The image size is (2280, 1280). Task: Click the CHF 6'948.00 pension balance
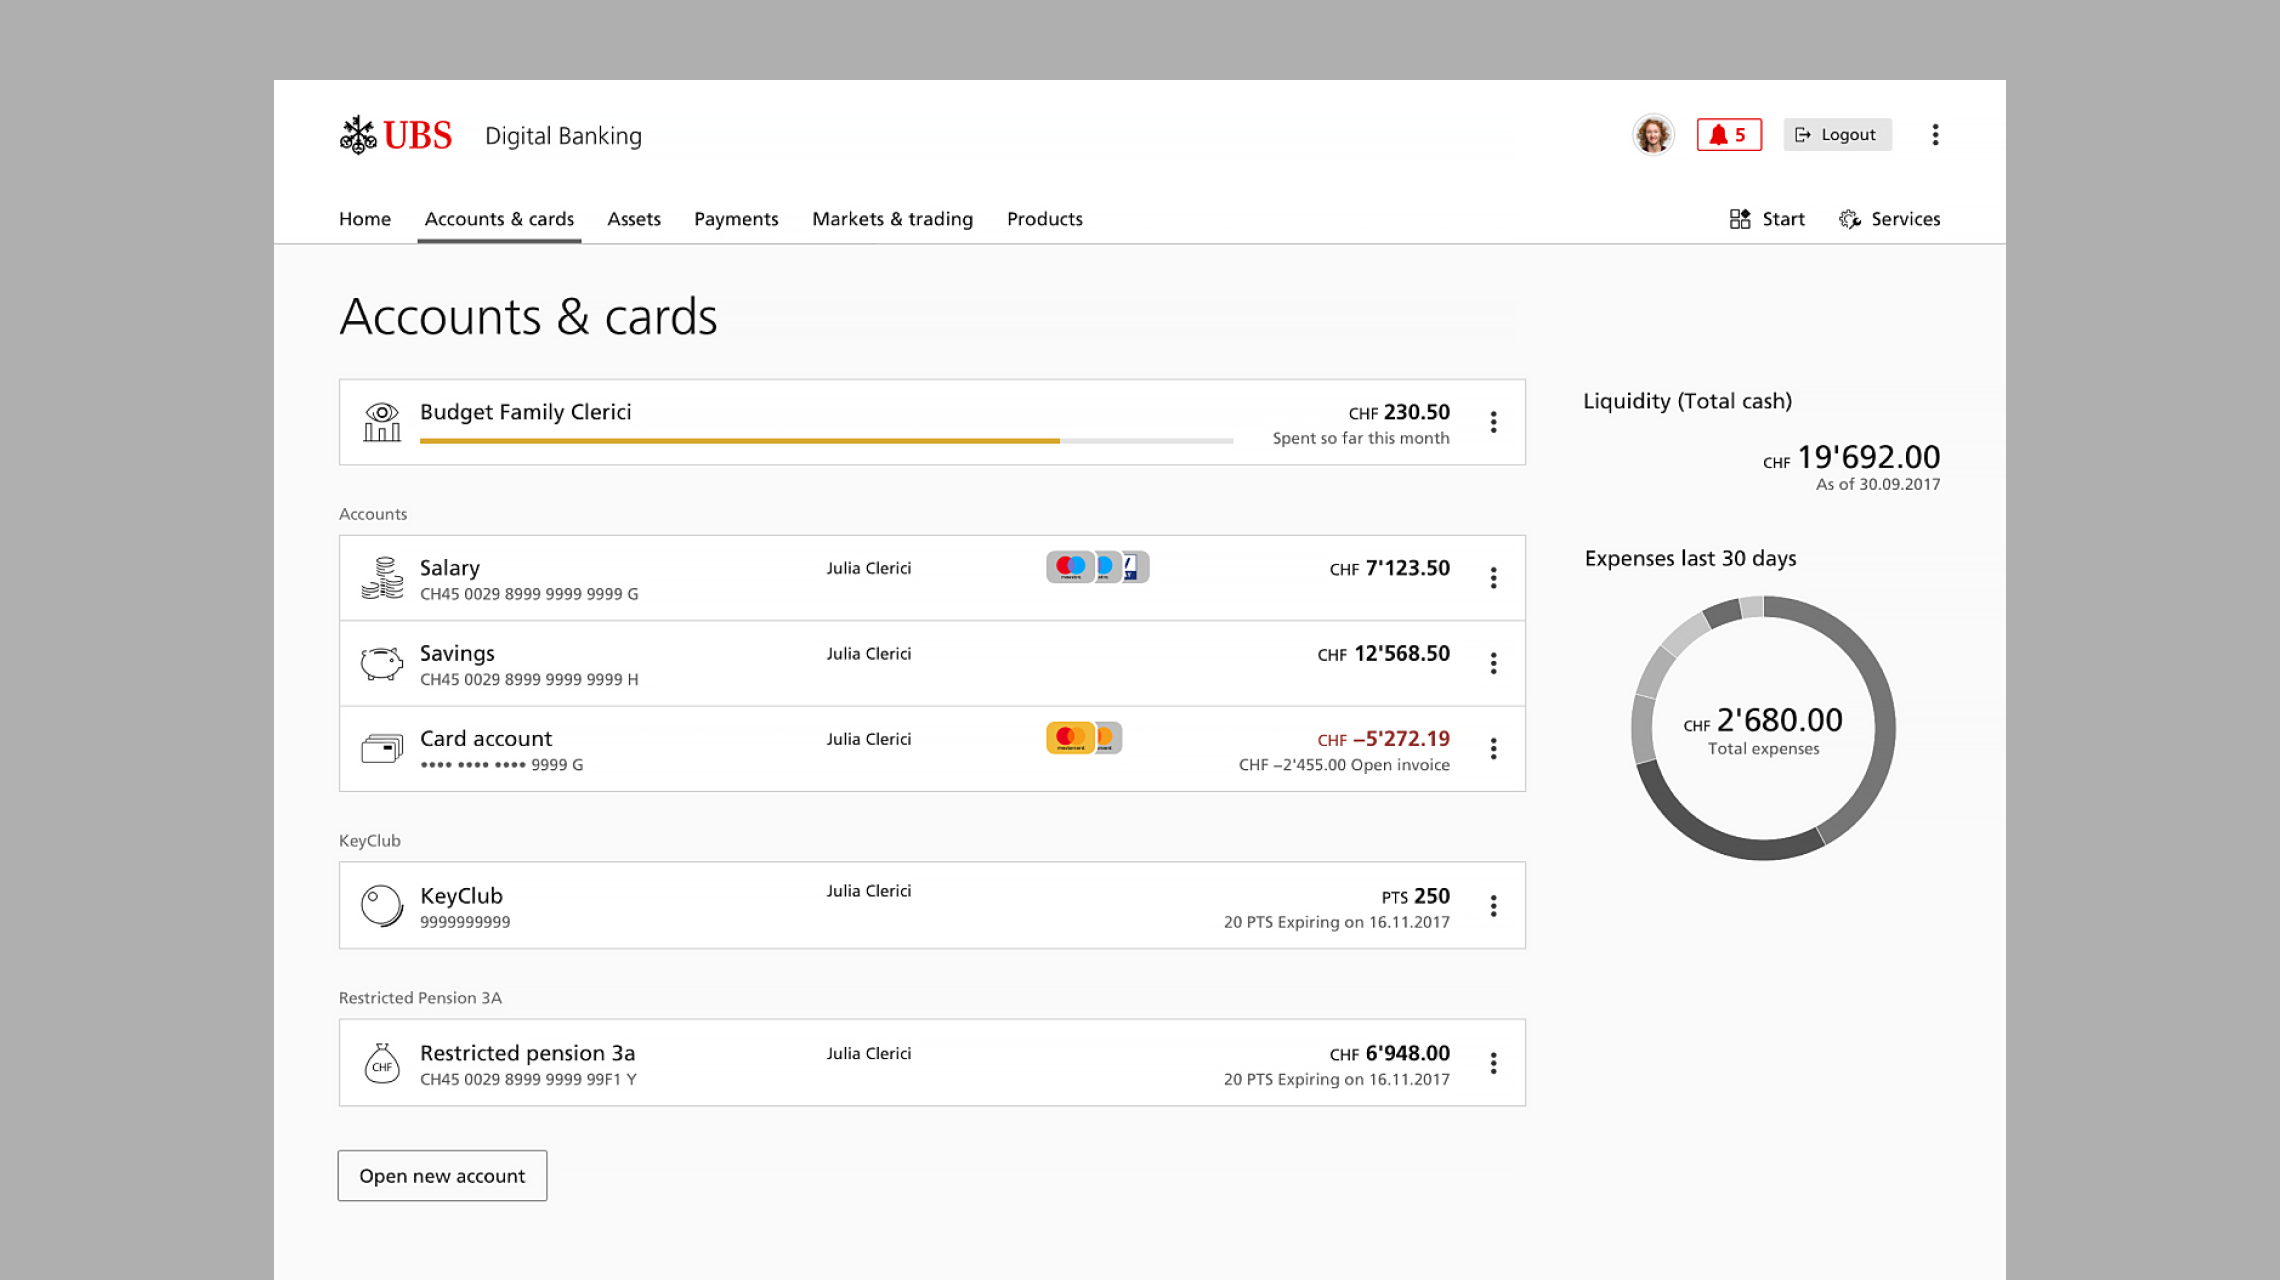point(1389,1054)
